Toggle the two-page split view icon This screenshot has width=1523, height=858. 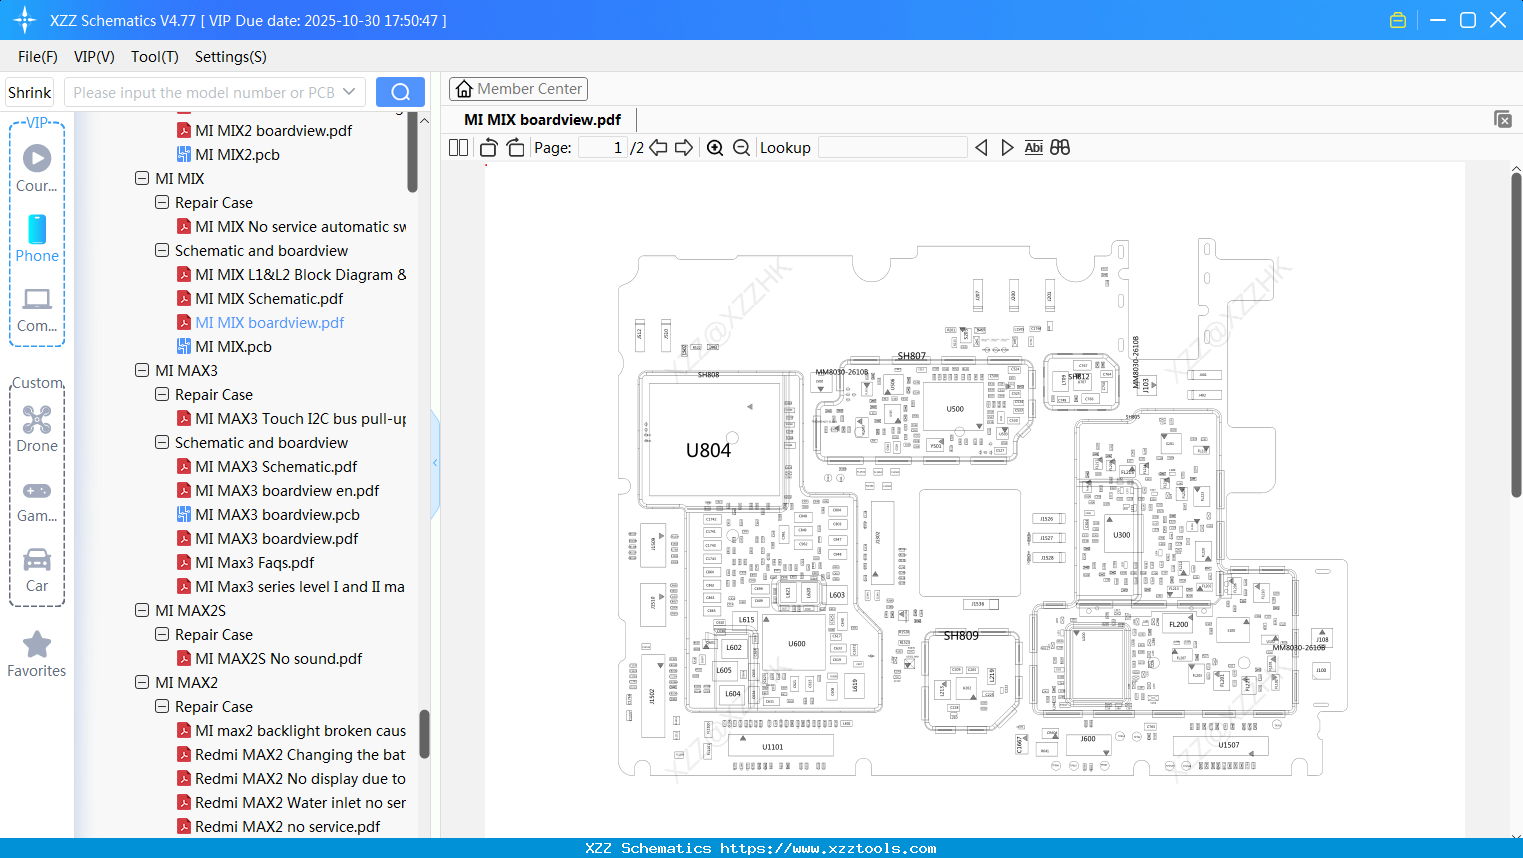(x=458, y=148)
